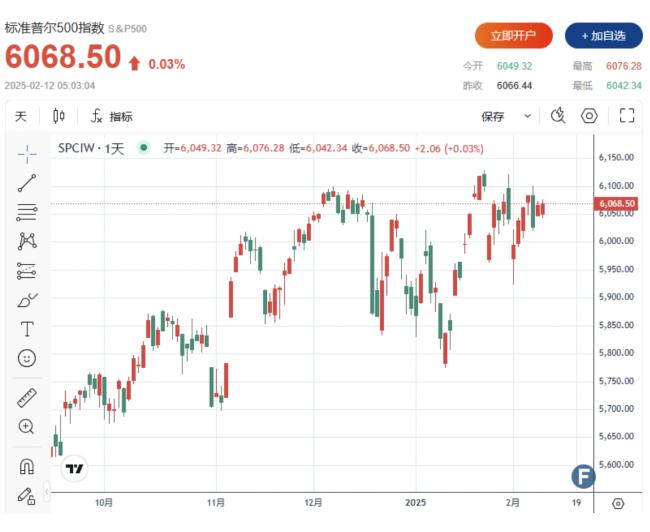
Task: Select the crosshair cursor tool
Action: point(27,154)
